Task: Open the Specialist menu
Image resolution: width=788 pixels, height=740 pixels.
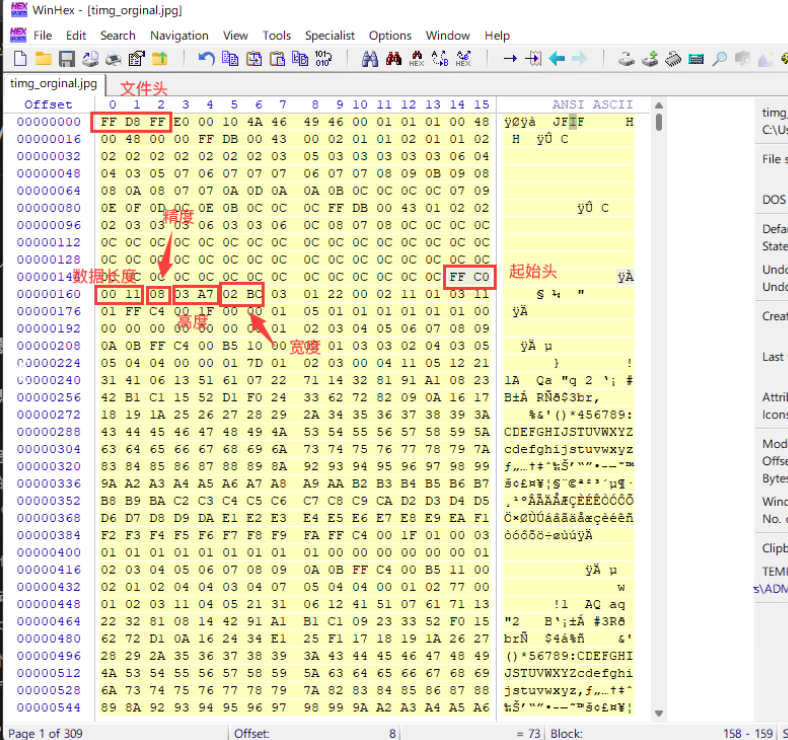Action: coord(330,35)
